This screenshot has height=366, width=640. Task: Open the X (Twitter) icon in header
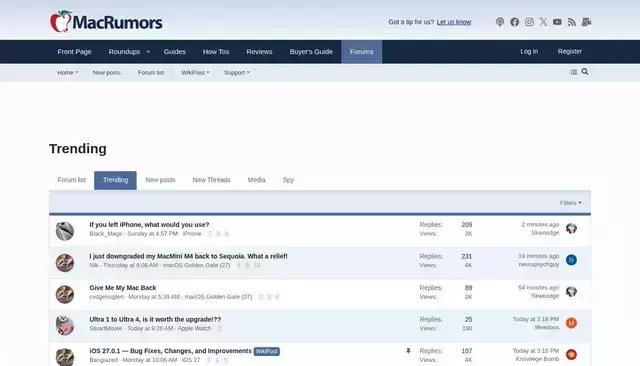[543, 22]
